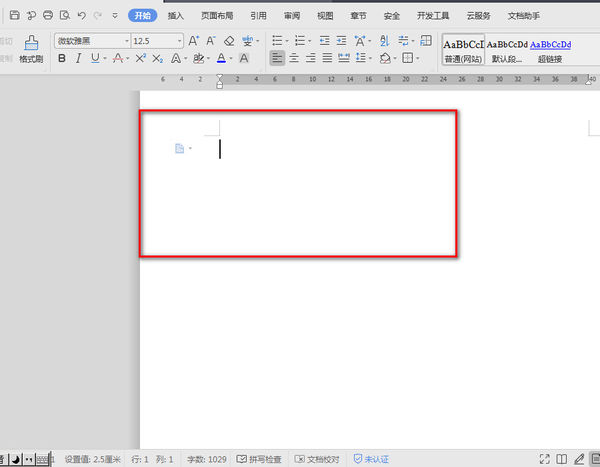Image resolution: width=600 pixels, height=467 pixels.
Task: Click the Save icon in quick access toolbar
Action: (x=15, y=15)
